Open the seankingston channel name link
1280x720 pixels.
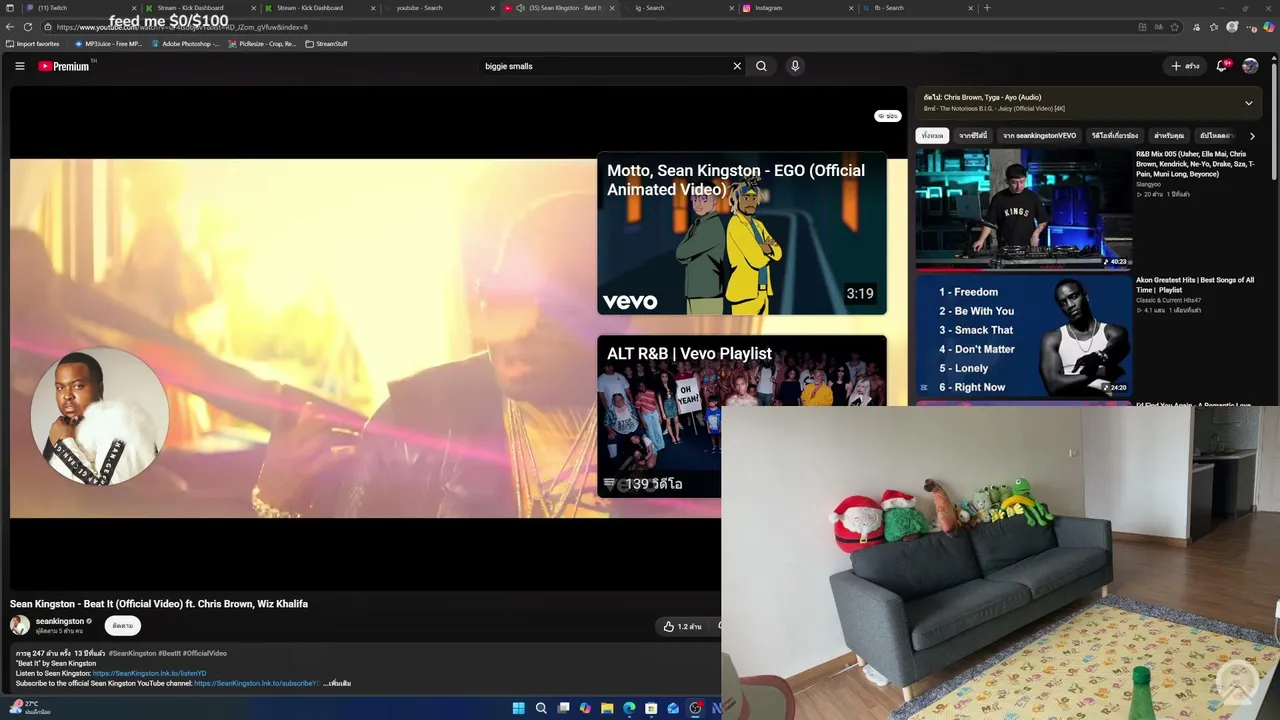60,621
